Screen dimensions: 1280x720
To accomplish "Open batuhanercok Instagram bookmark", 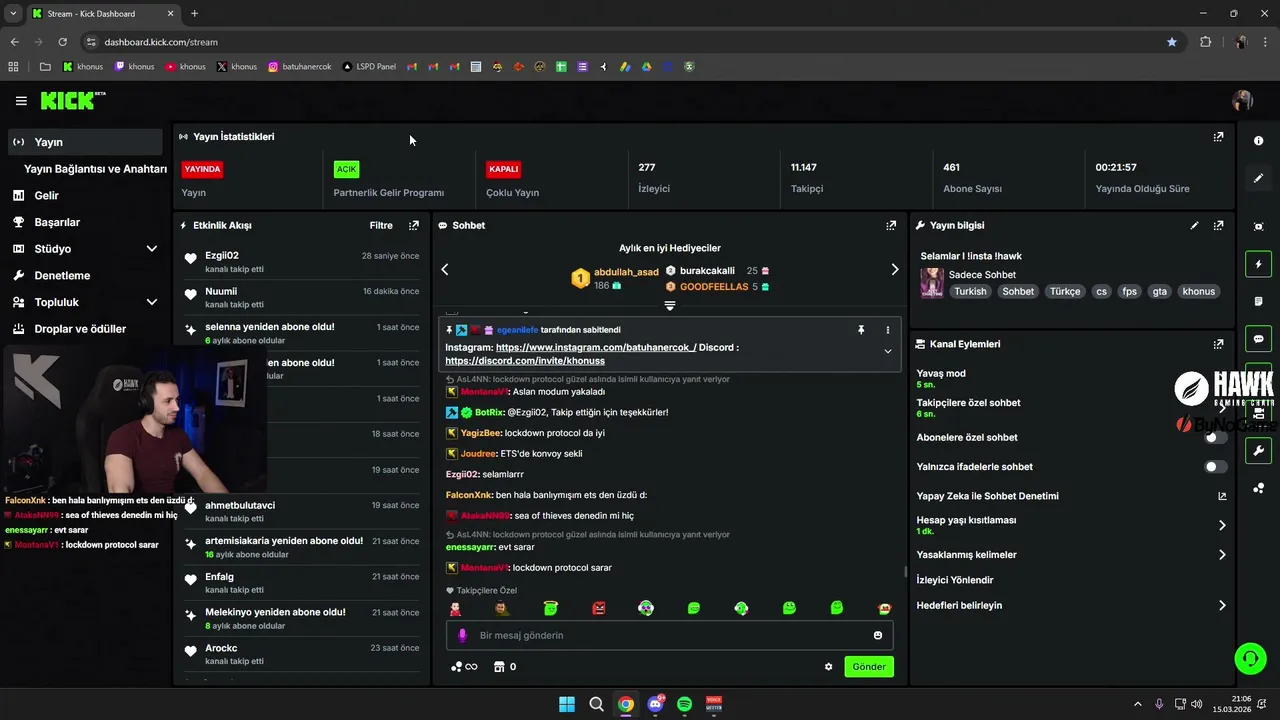I will (x=300, y=67).
